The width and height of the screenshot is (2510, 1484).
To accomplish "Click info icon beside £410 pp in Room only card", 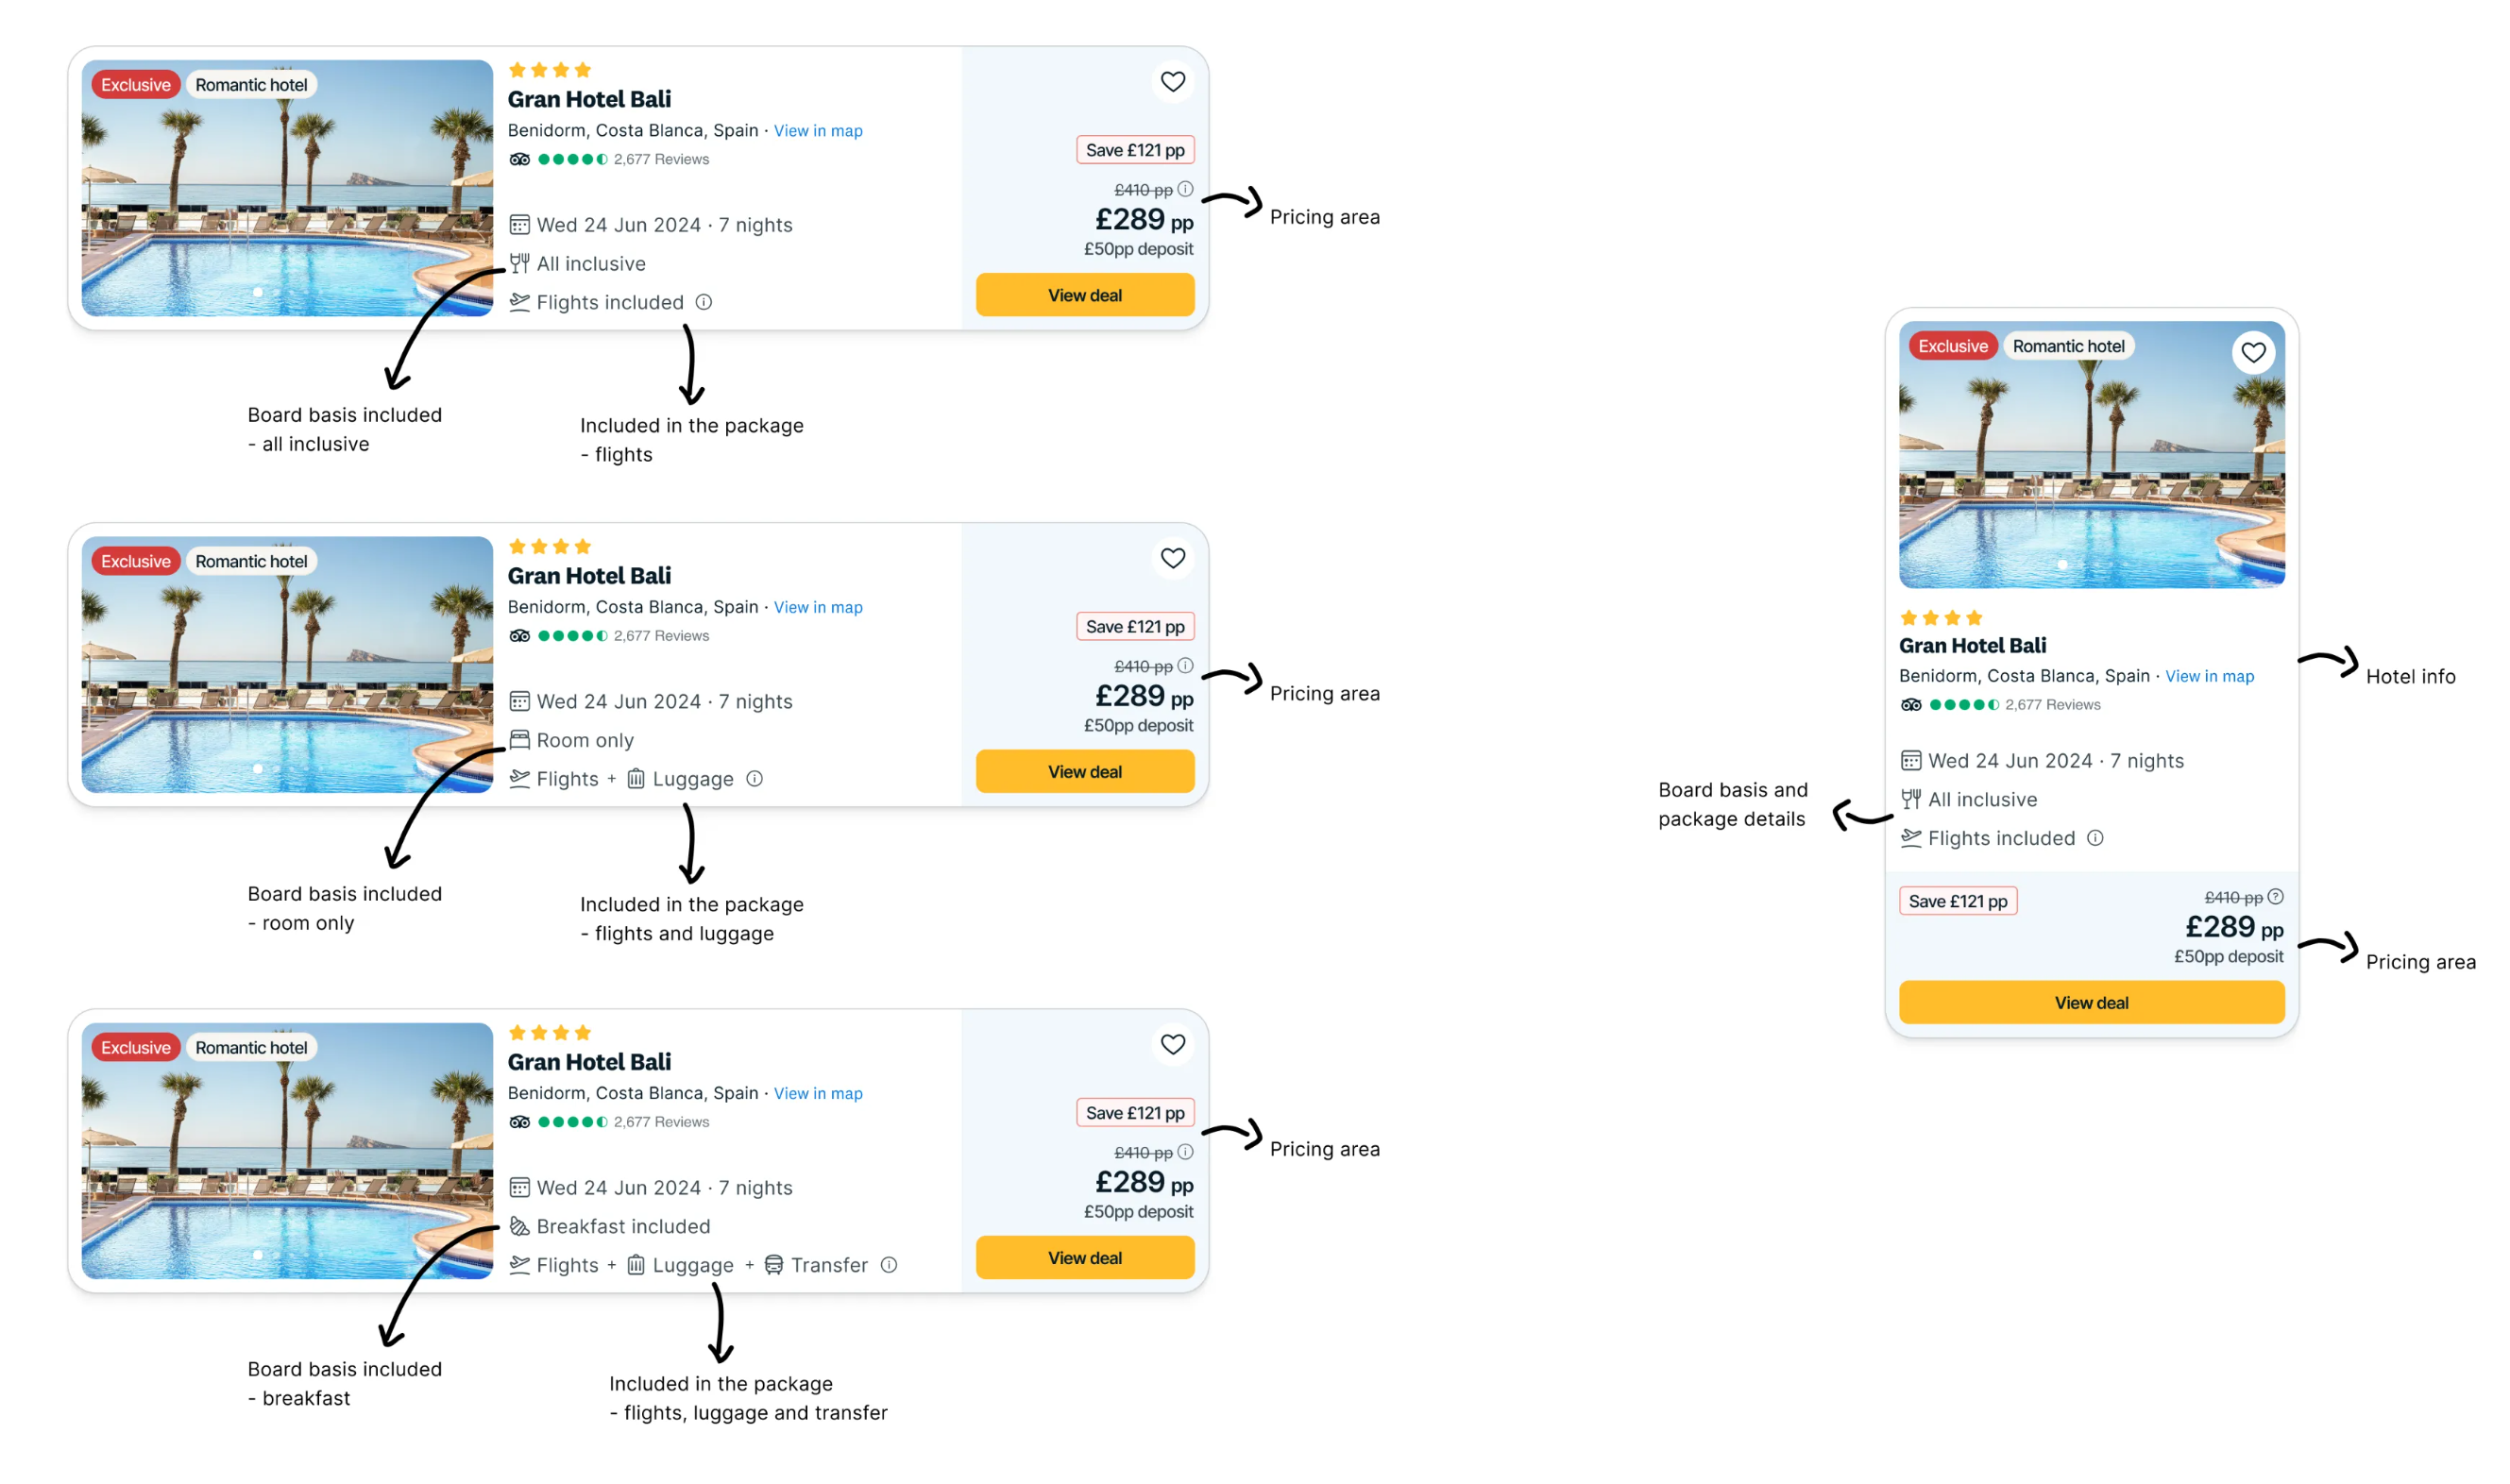I will pos(1185,666).
